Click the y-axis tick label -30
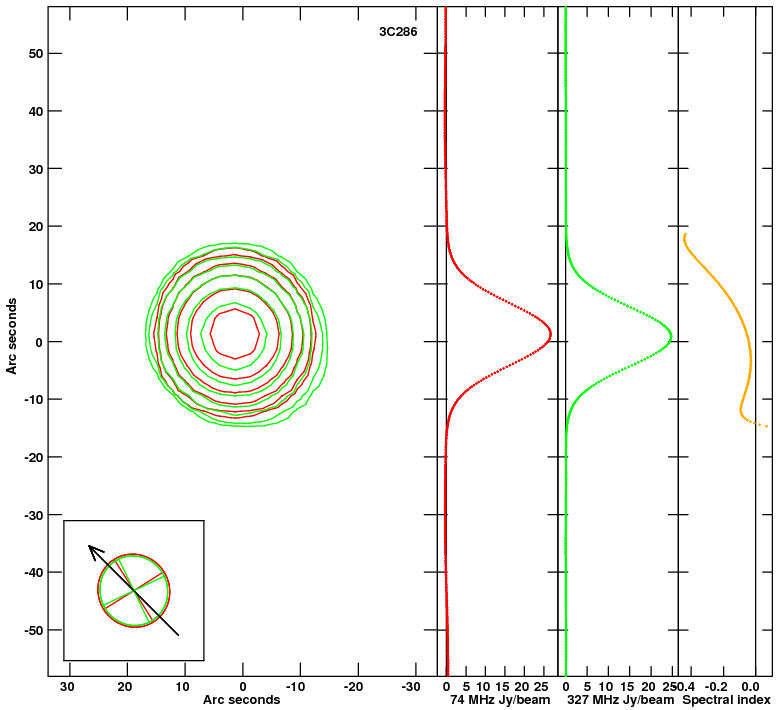Screen dimensions: 779x710 click(x=34, y=515)
